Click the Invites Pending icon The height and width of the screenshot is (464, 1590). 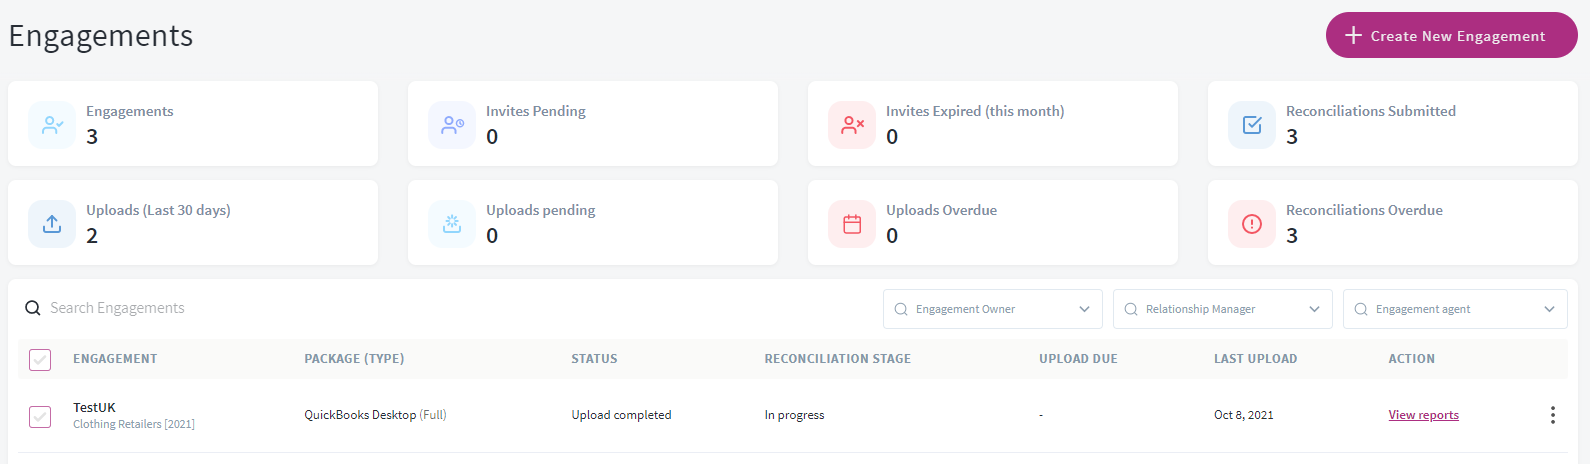(452, 125)
